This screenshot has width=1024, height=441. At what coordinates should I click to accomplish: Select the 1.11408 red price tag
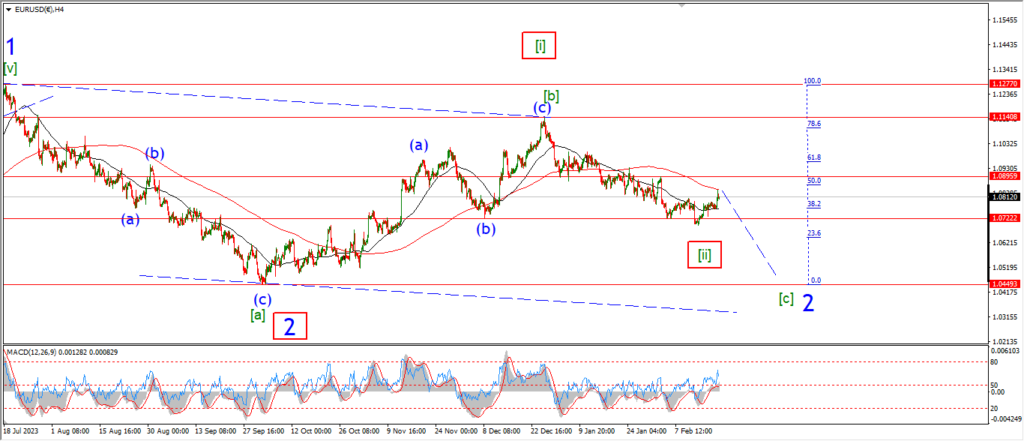click(x=1004, y=117)
